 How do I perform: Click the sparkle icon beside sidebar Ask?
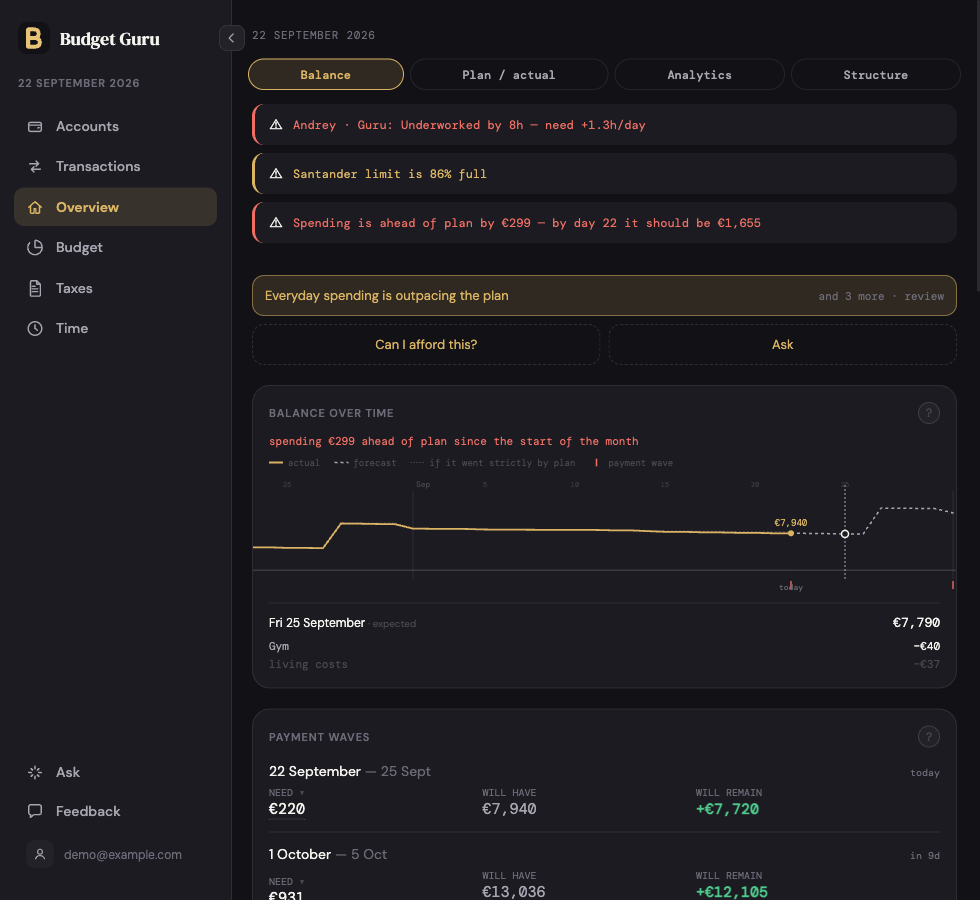tap(35, 772)
